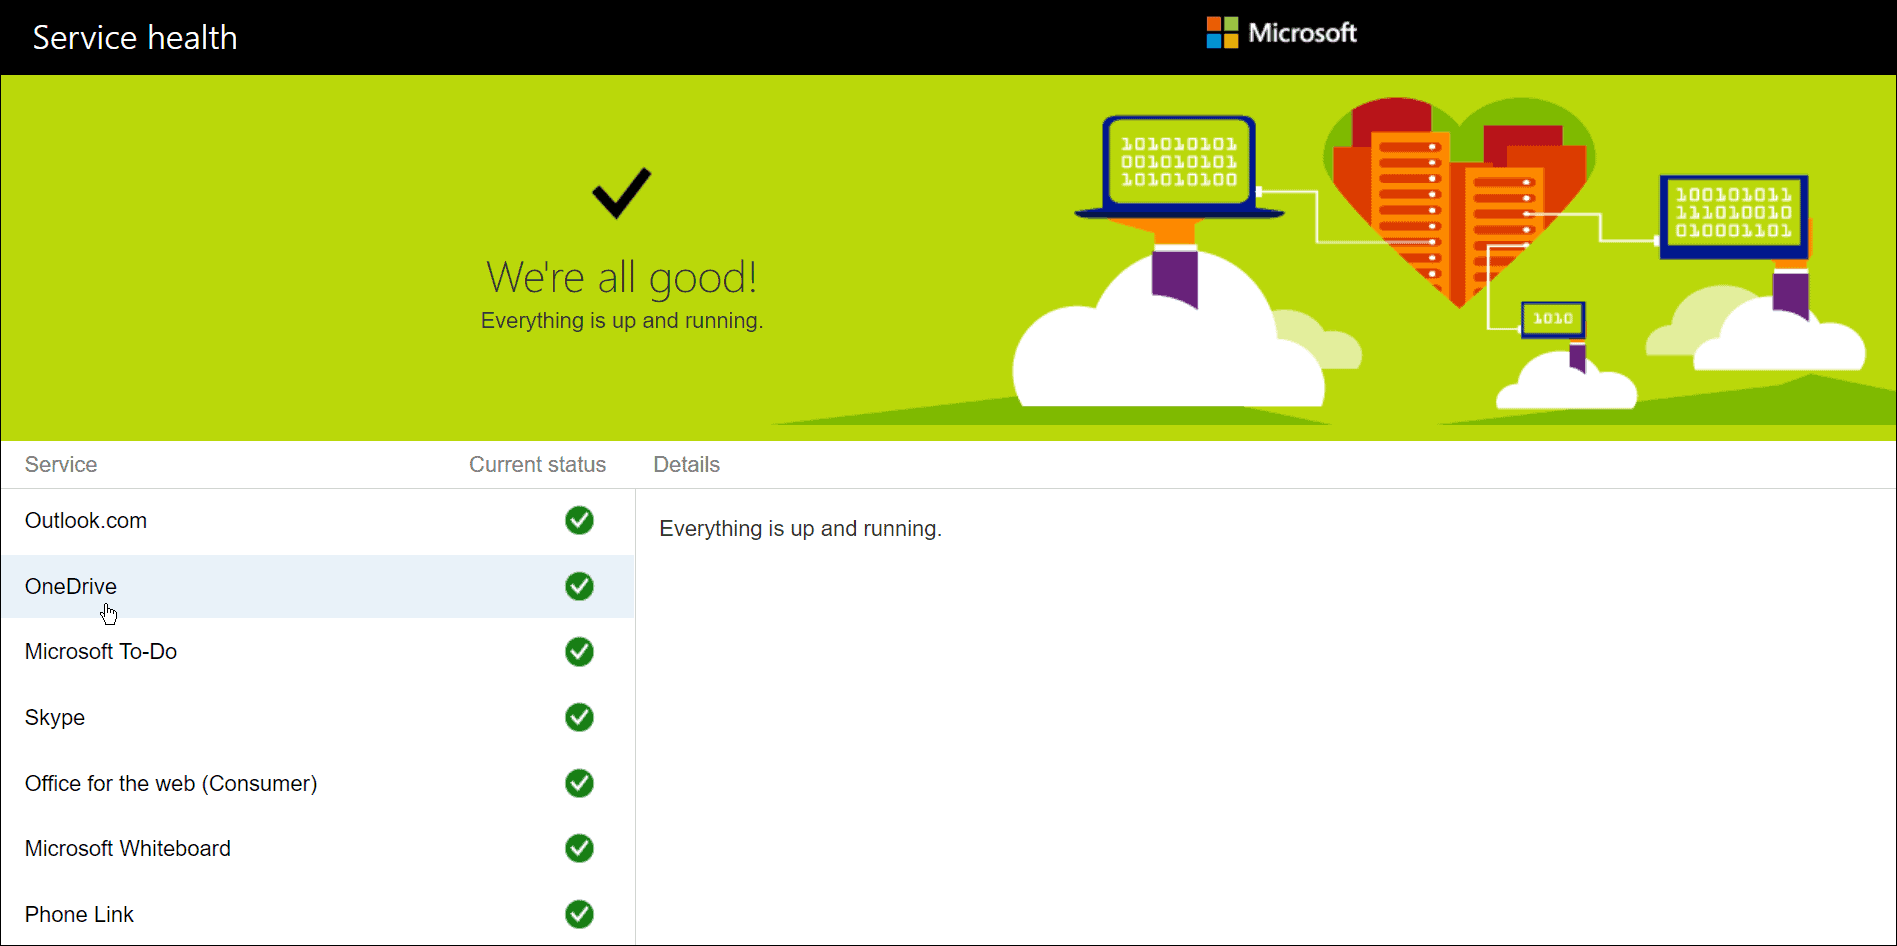Click the status check for Office for the web
The height and width of the screenshot is (946, 1897).
[x=579, y=783]
